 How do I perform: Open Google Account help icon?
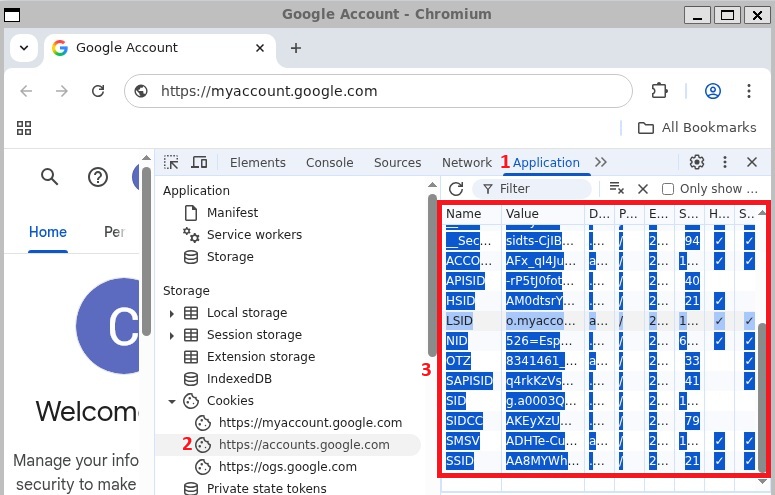coord(98,177)
